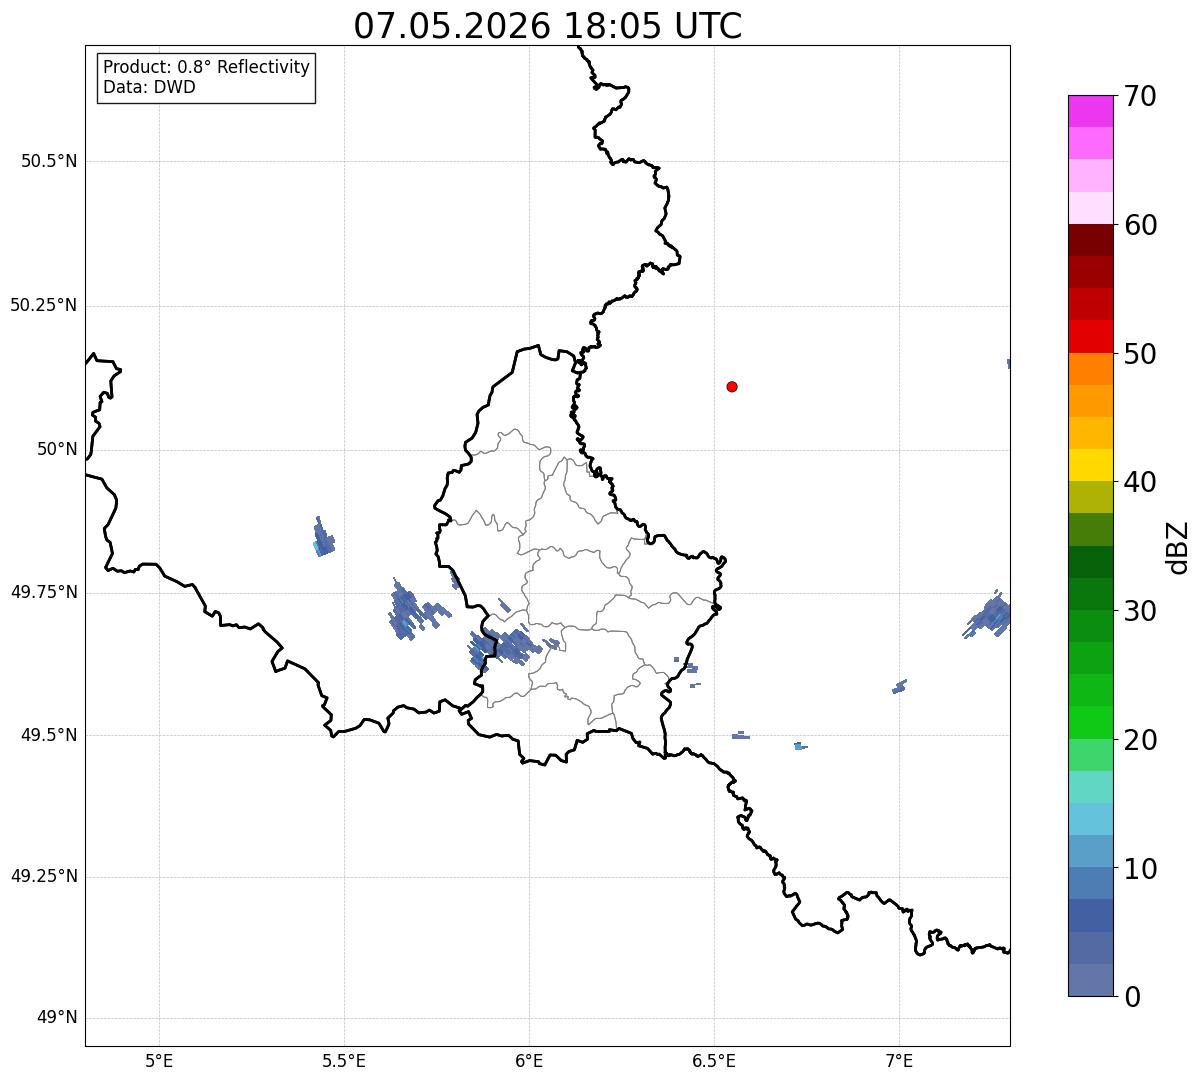Click the small echo near 7°E 49.6°N
Image resolution: width=1202 pixels, height=1081 pixels.
click(899, 686)
